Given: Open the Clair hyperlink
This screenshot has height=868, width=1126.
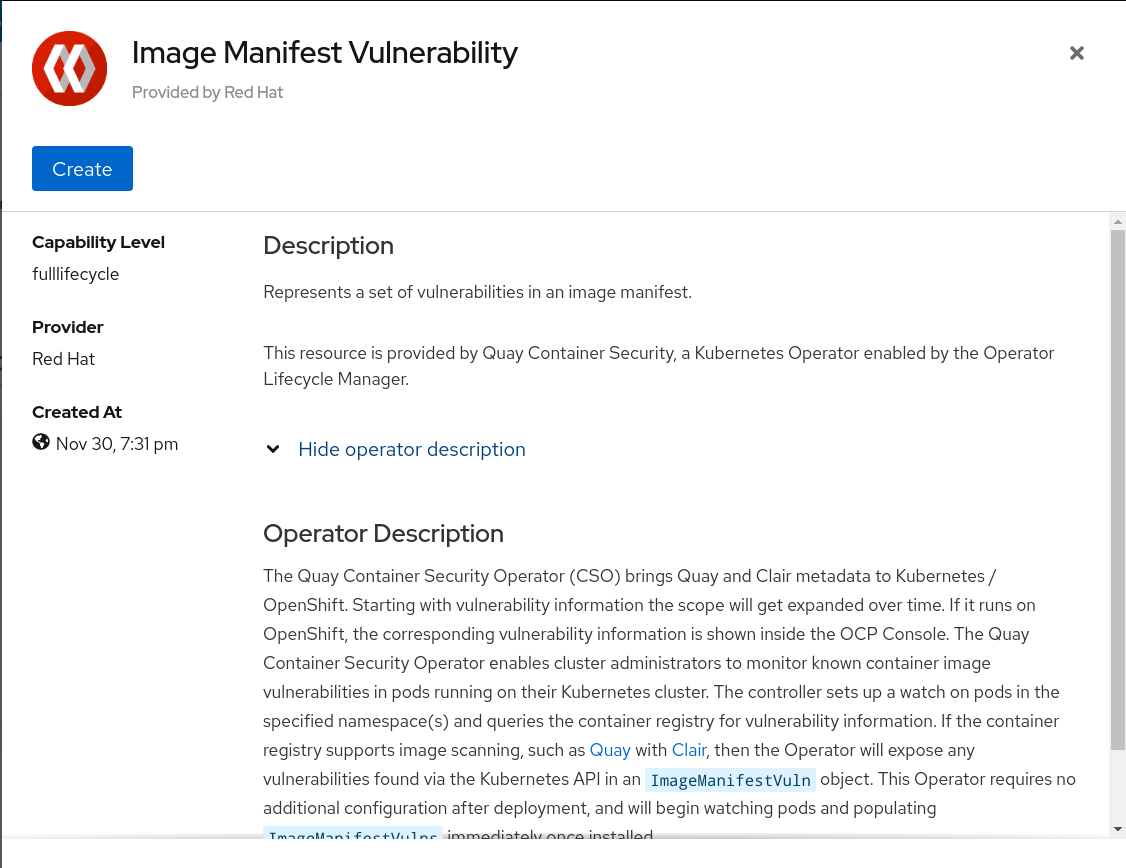Looking at the screenshot, I should point(689,750).
